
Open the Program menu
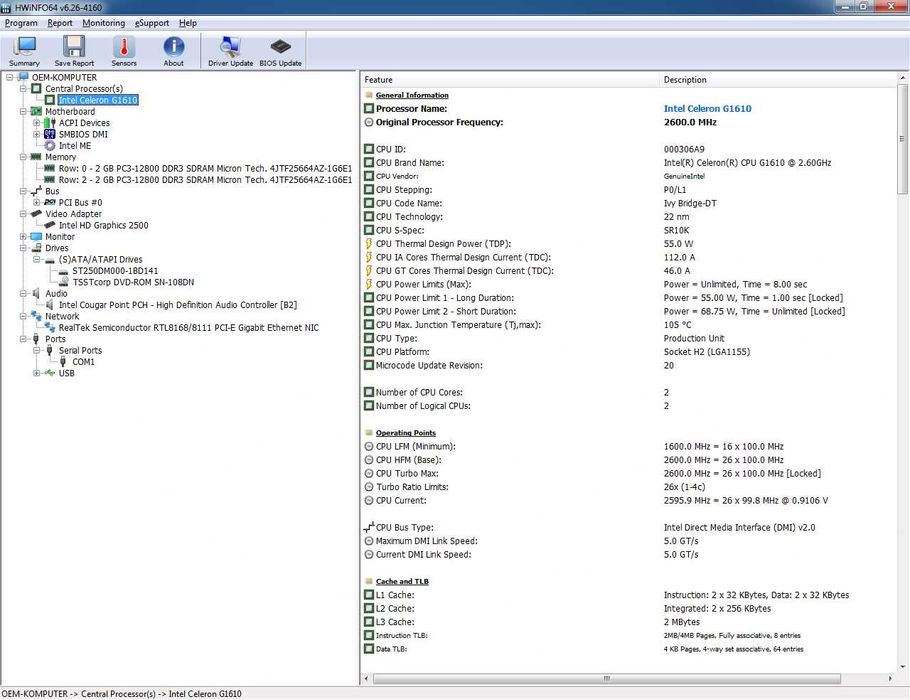21,23
